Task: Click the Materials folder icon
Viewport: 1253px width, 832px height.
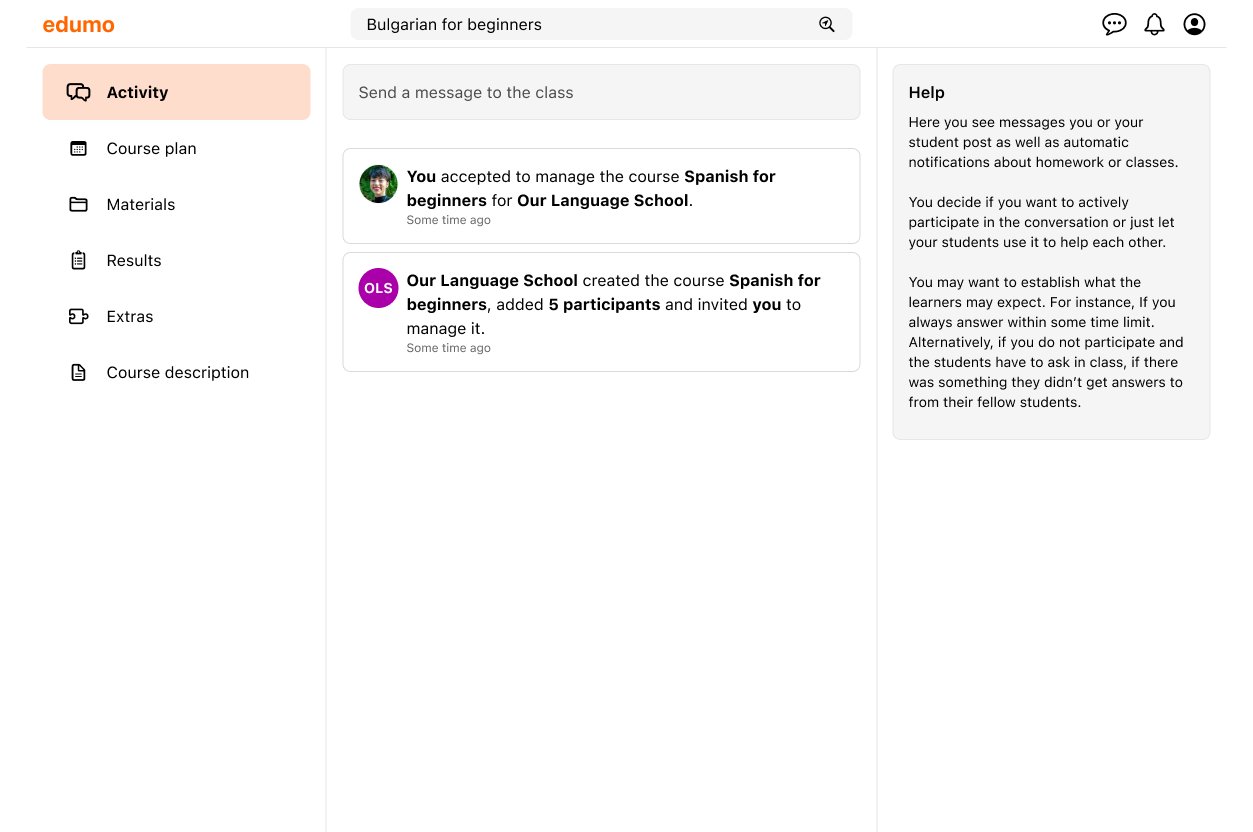Action: click(78, 204)
